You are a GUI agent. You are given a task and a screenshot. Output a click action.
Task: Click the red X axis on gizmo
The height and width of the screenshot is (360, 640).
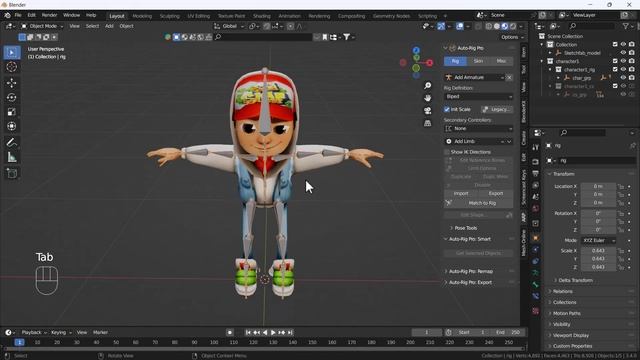coord(429,62)
